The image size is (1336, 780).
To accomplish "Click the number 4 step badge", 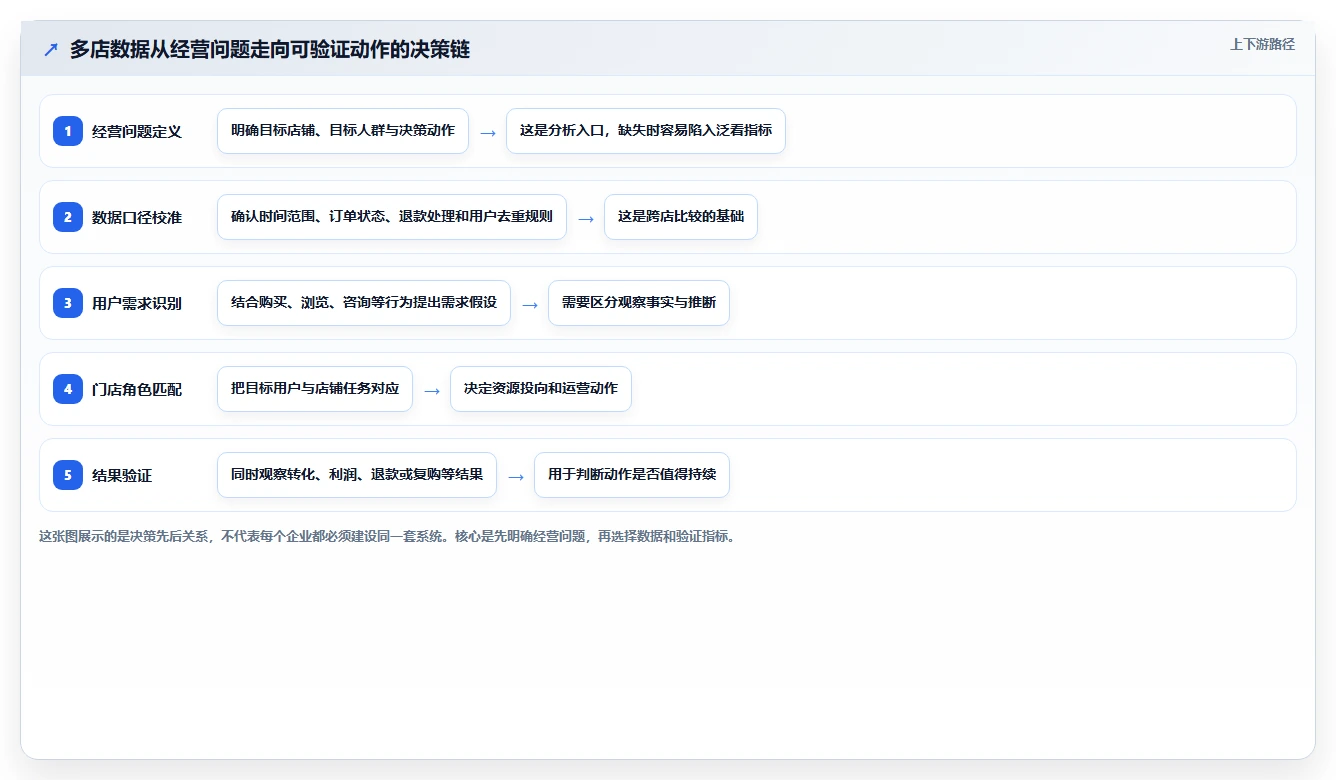I will click(x=68, y=389).
